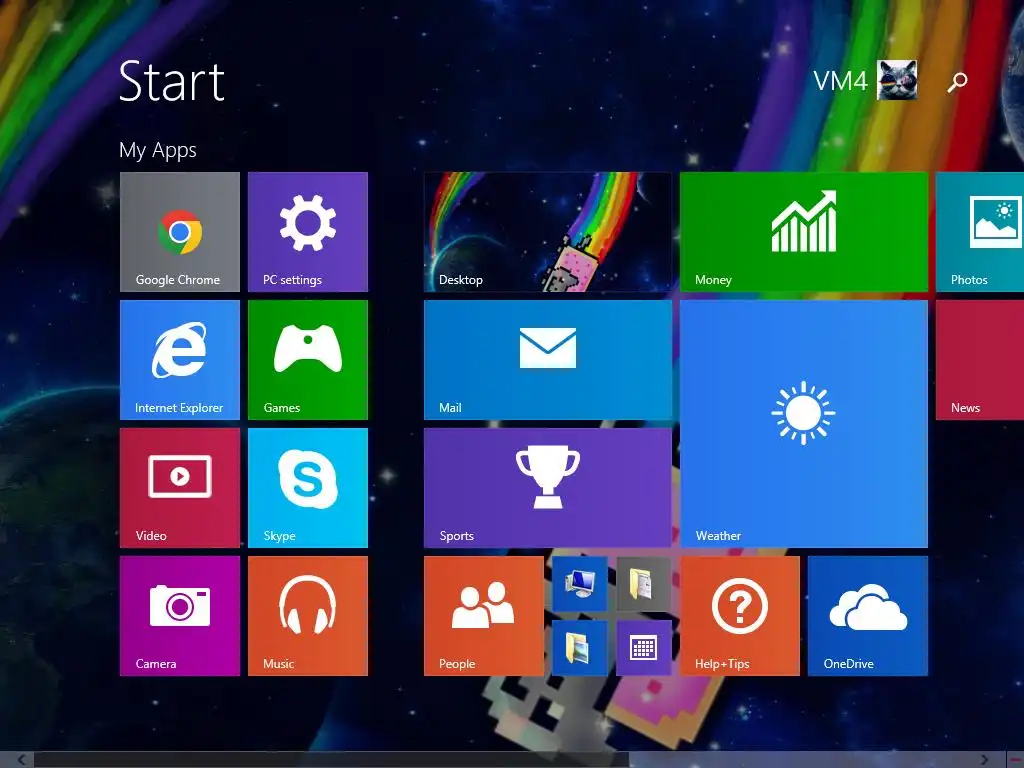Click the horizontal scrollbar thumb

331,760
